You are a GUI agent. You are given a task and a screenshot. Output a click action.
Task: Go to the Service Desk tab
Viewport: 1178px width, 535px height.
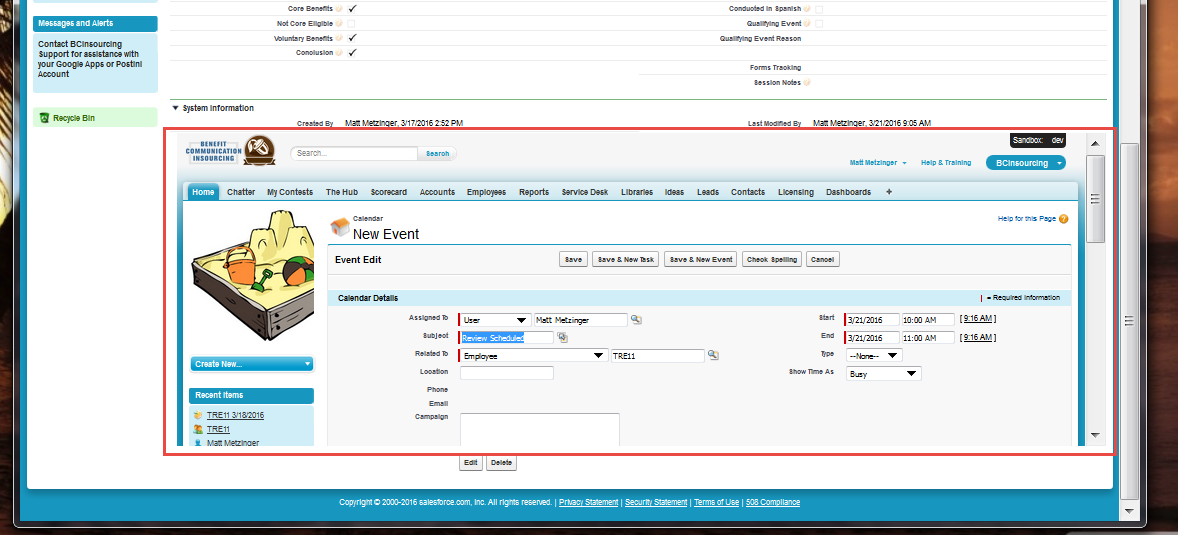[584, 192]
